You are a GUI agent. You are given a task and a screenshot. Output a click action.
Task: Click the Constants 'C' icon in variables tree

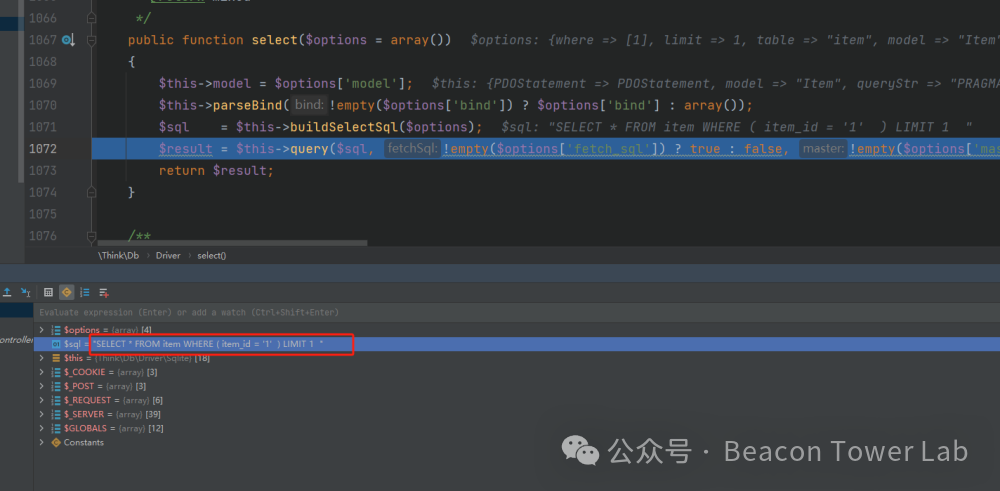pos(55,442)
